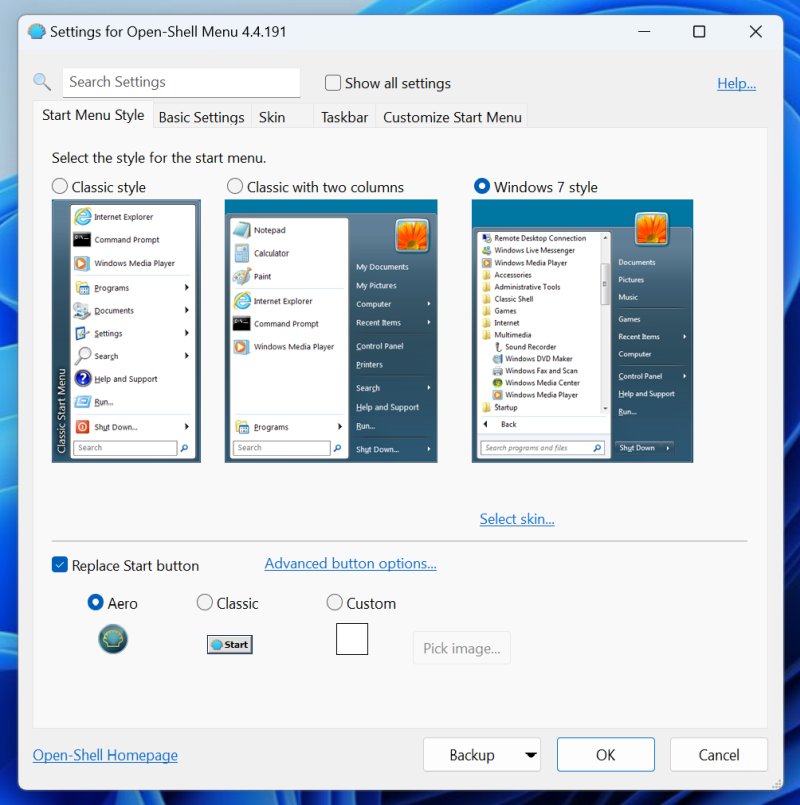Image resolution: width=800 pixels, height=805 pixels.
Task: Open the Select skin link
Action: coord(517,519)
